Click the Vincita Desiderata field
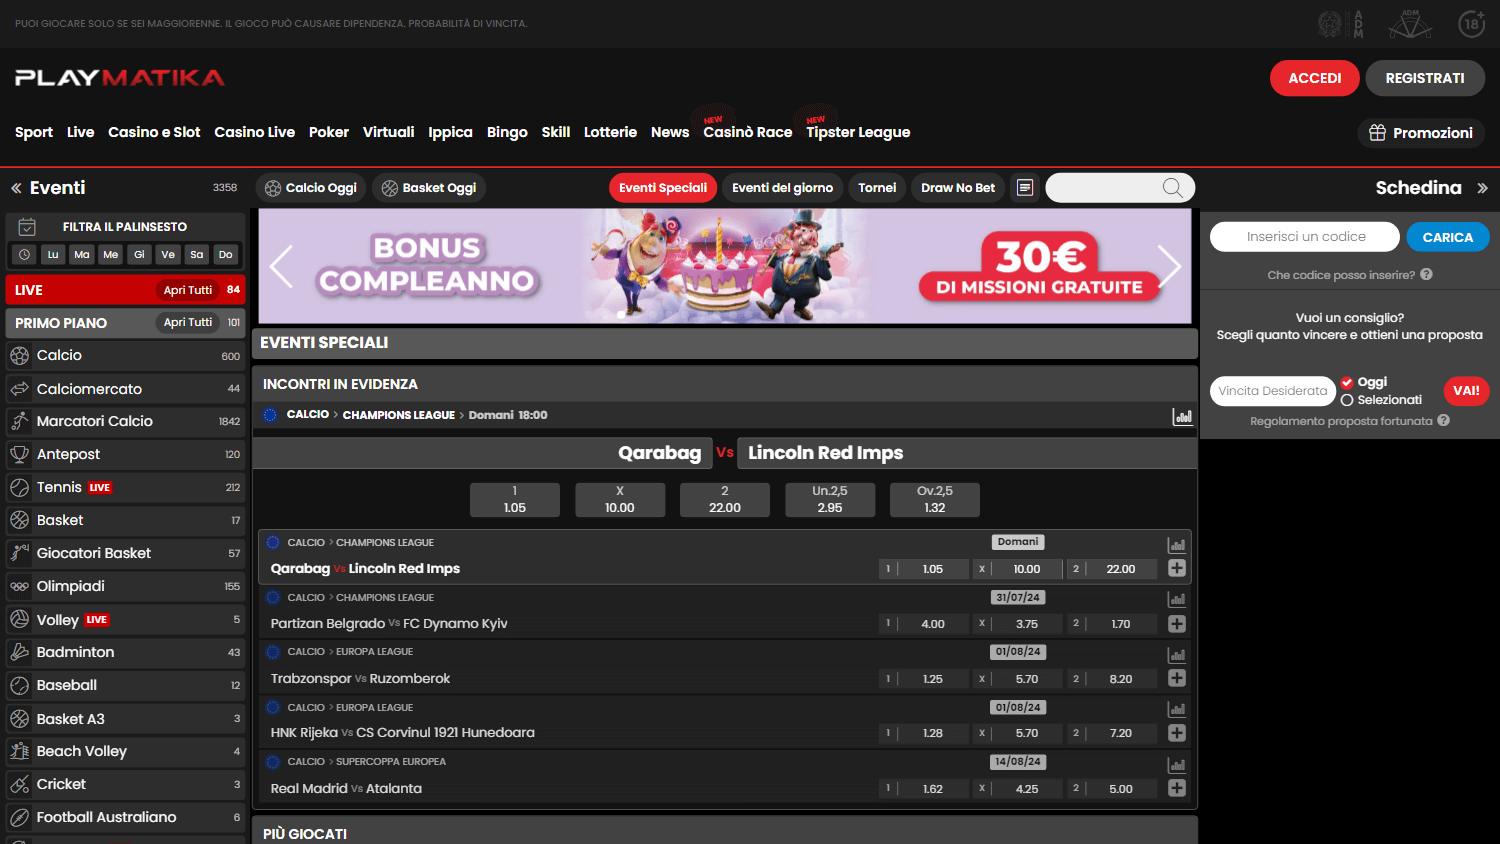Image resolution: width=1500 pixels, height=844 pixels. click(x=1273, y=391)
